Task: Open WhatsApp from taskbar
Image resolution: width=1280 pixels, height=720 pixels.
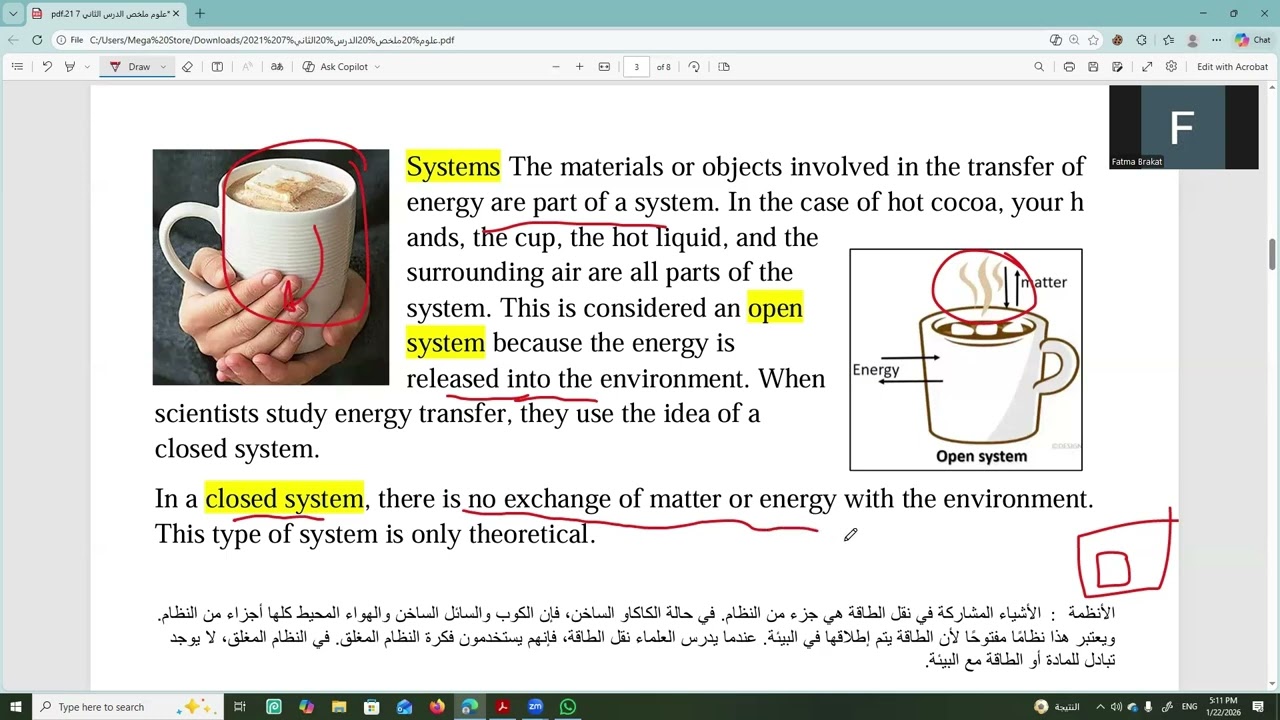Action: (568, 707)
